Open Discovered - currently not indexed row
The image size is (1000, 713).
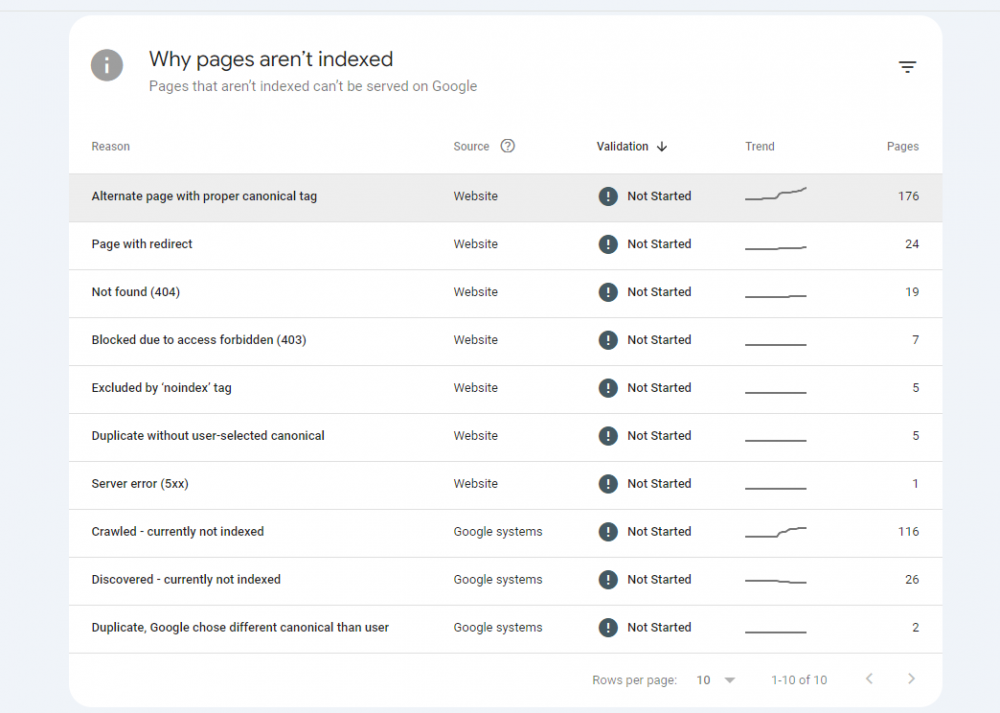pyautogui.click(x=186, y=580)
